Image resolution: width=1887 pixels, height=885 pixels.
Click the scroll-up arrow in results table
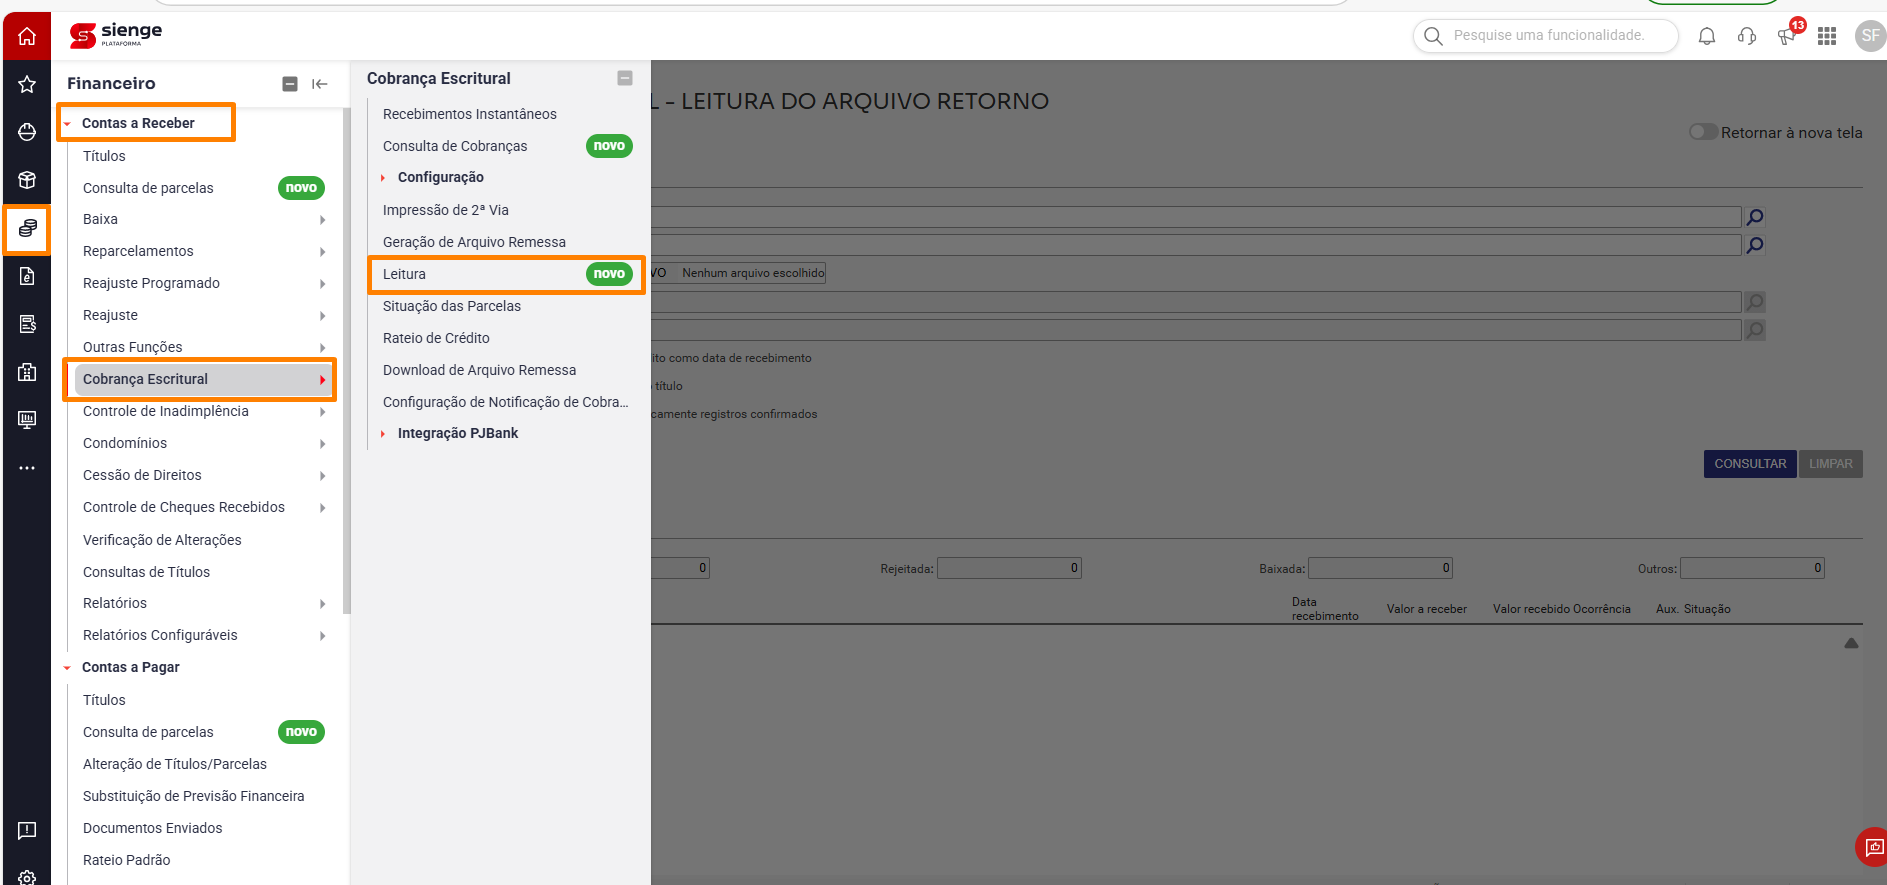tap(1851, 643)
